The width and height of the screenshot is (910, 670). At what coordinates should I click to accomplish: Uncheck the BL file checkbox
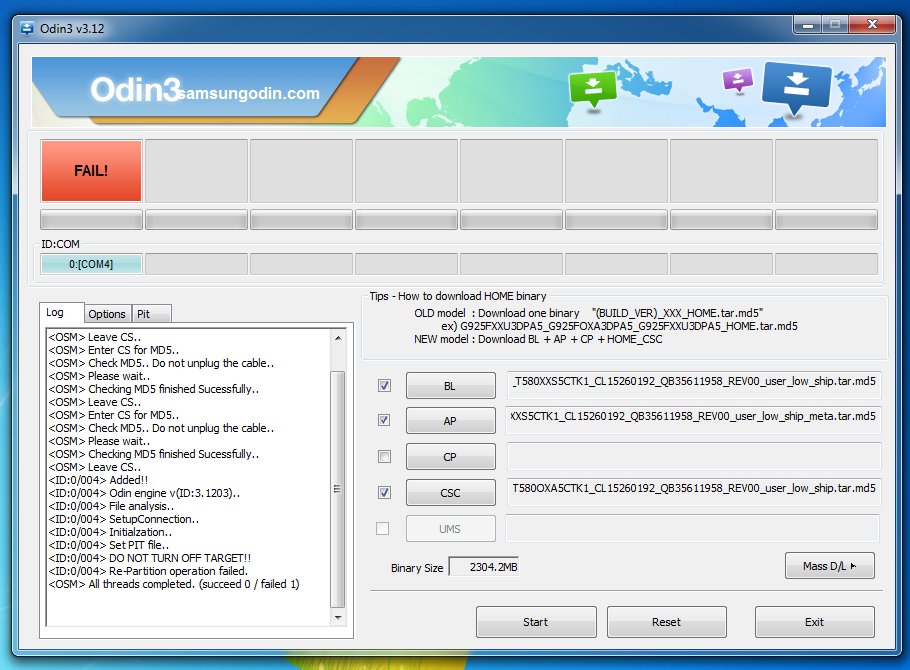coord(384,386)
